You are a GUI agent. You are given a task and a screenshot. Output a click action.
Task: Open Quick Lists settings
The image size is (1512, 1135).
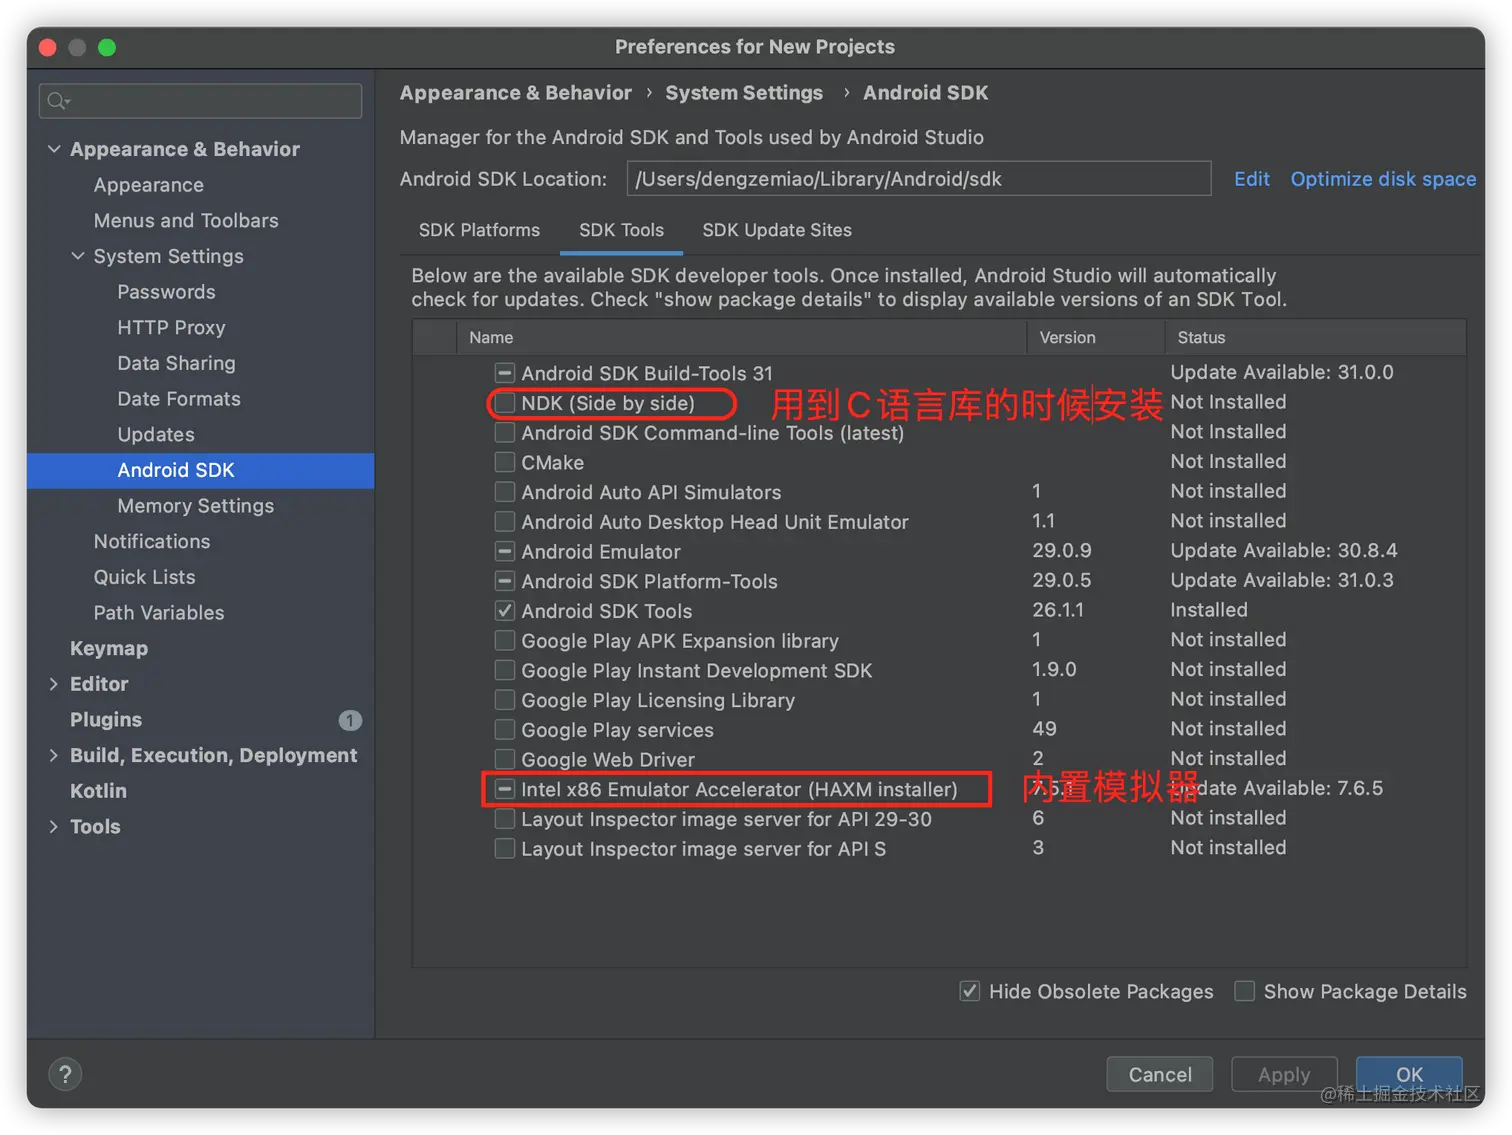pyautogui.click(x=145, y=577)
